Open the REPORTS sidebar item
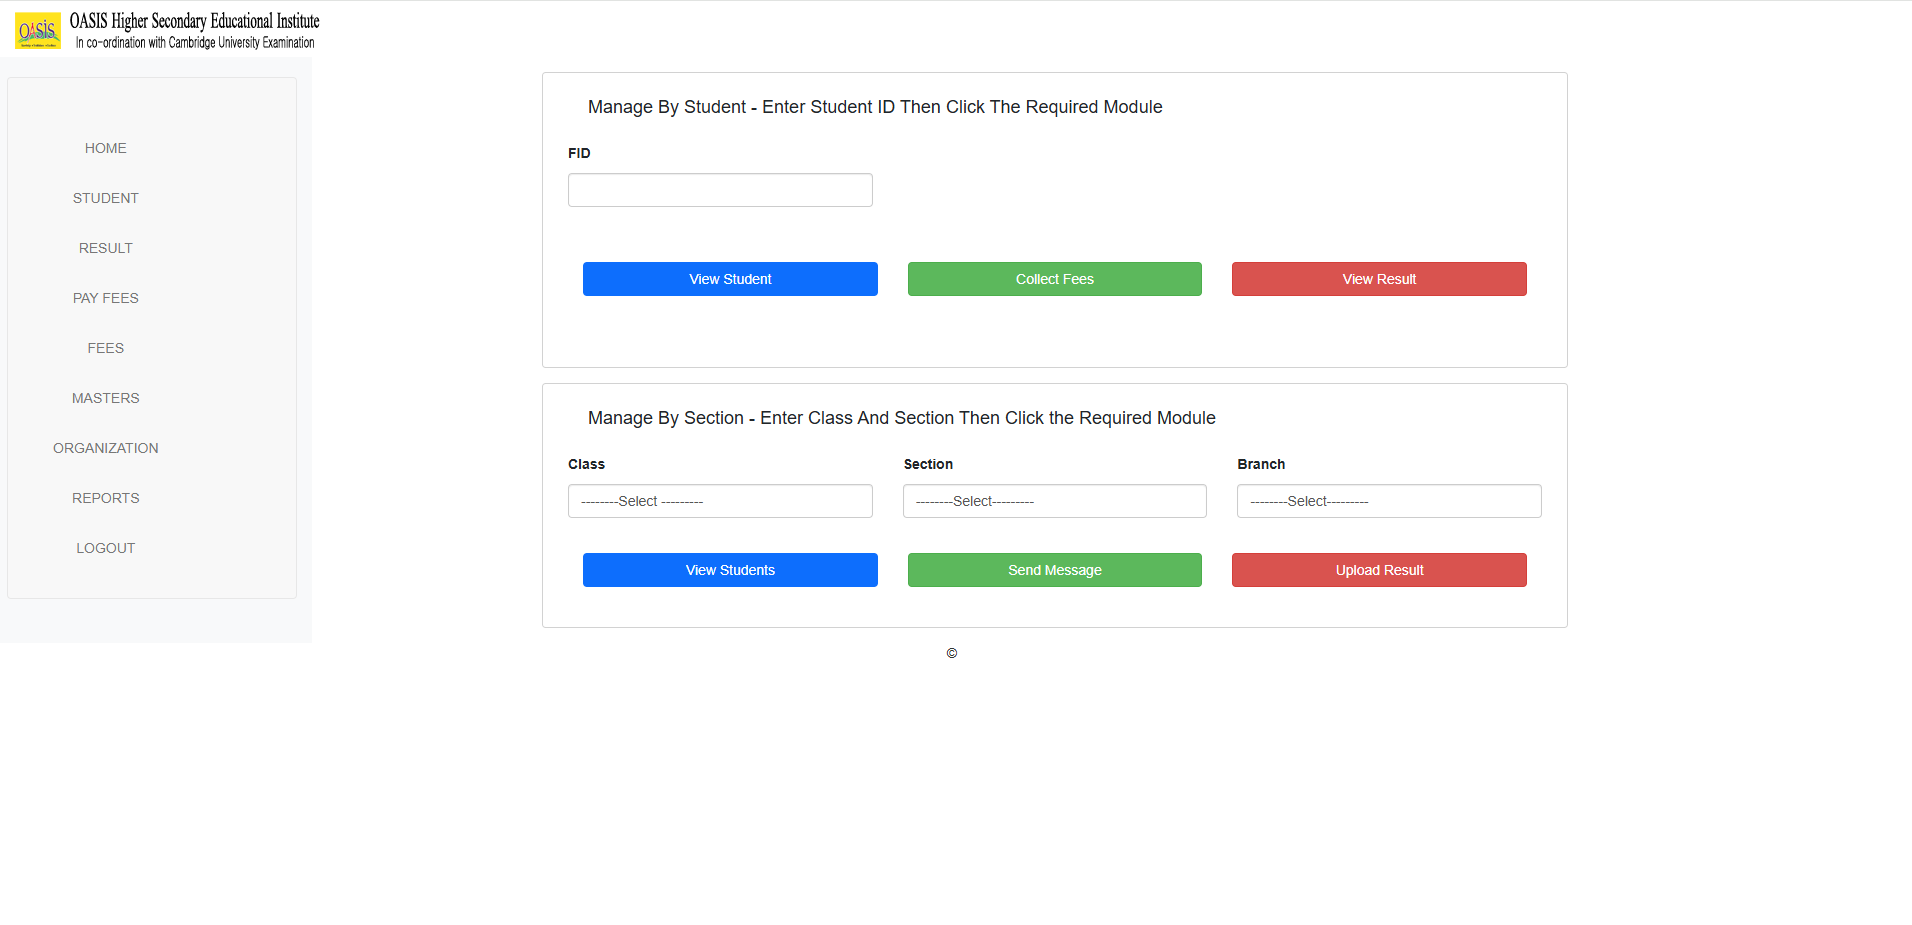This screenshot has width=1912, height=925. pyautogui.click(x=105, y=498)
